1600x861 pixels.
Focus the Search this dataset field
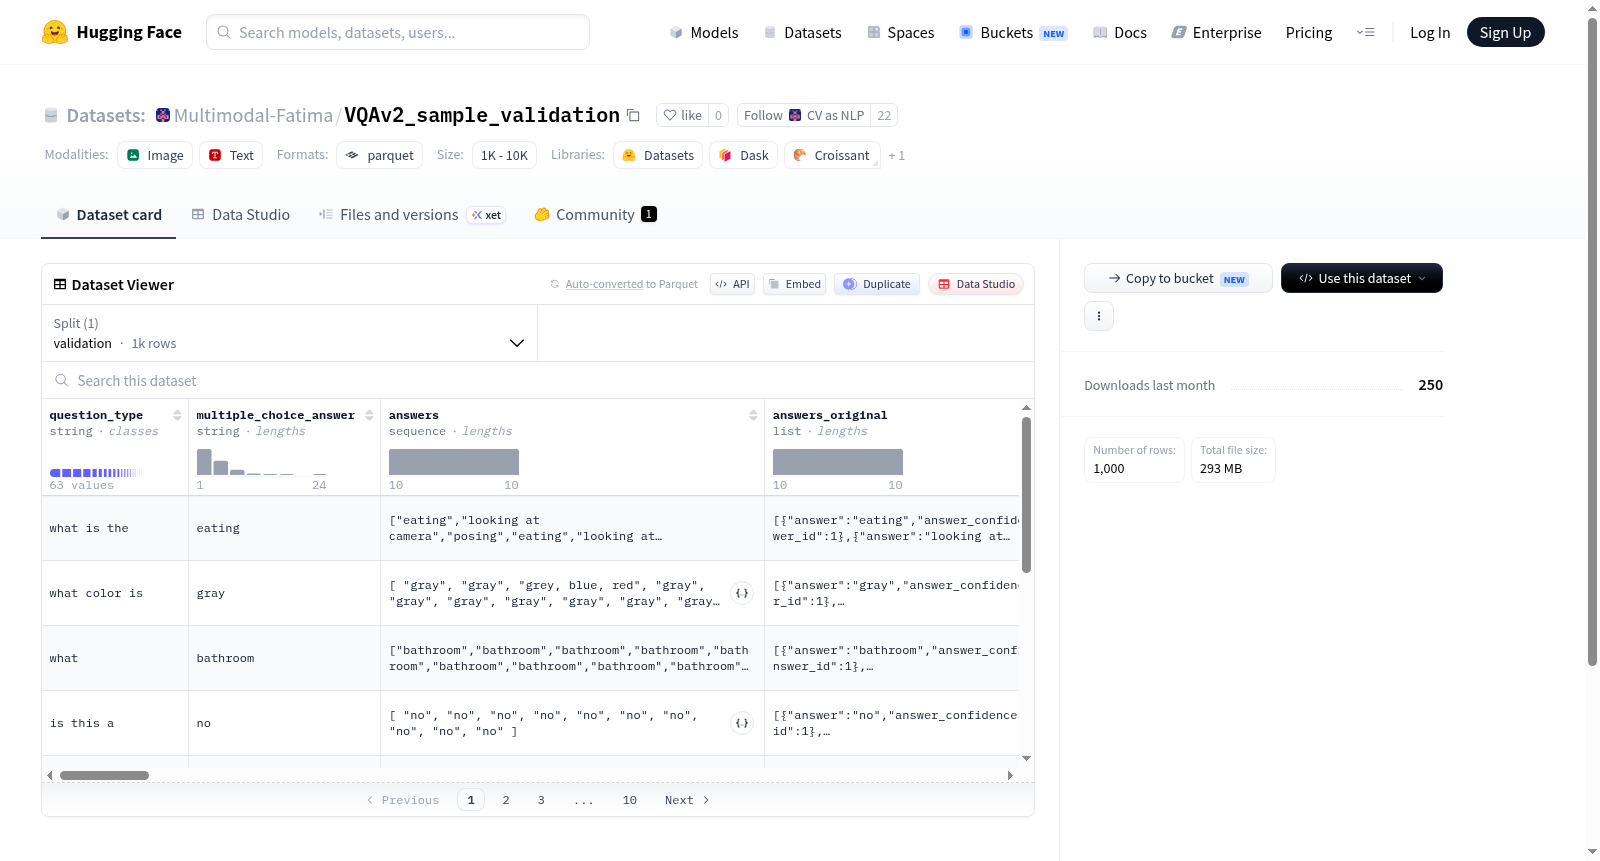538,380
